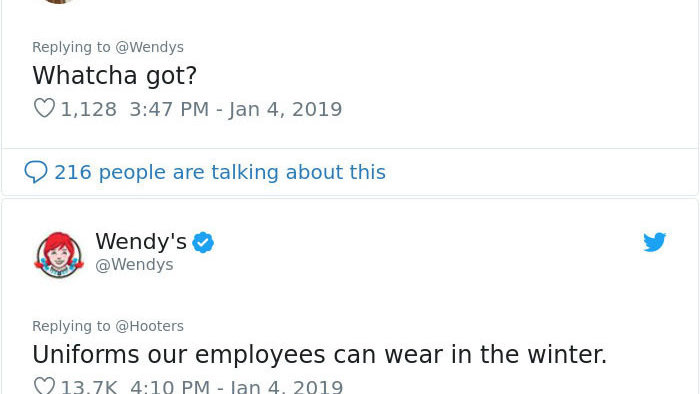Click the 'Whatcha got?' tweet text
This screenshot has height=394, width=700.
[114, 75]
